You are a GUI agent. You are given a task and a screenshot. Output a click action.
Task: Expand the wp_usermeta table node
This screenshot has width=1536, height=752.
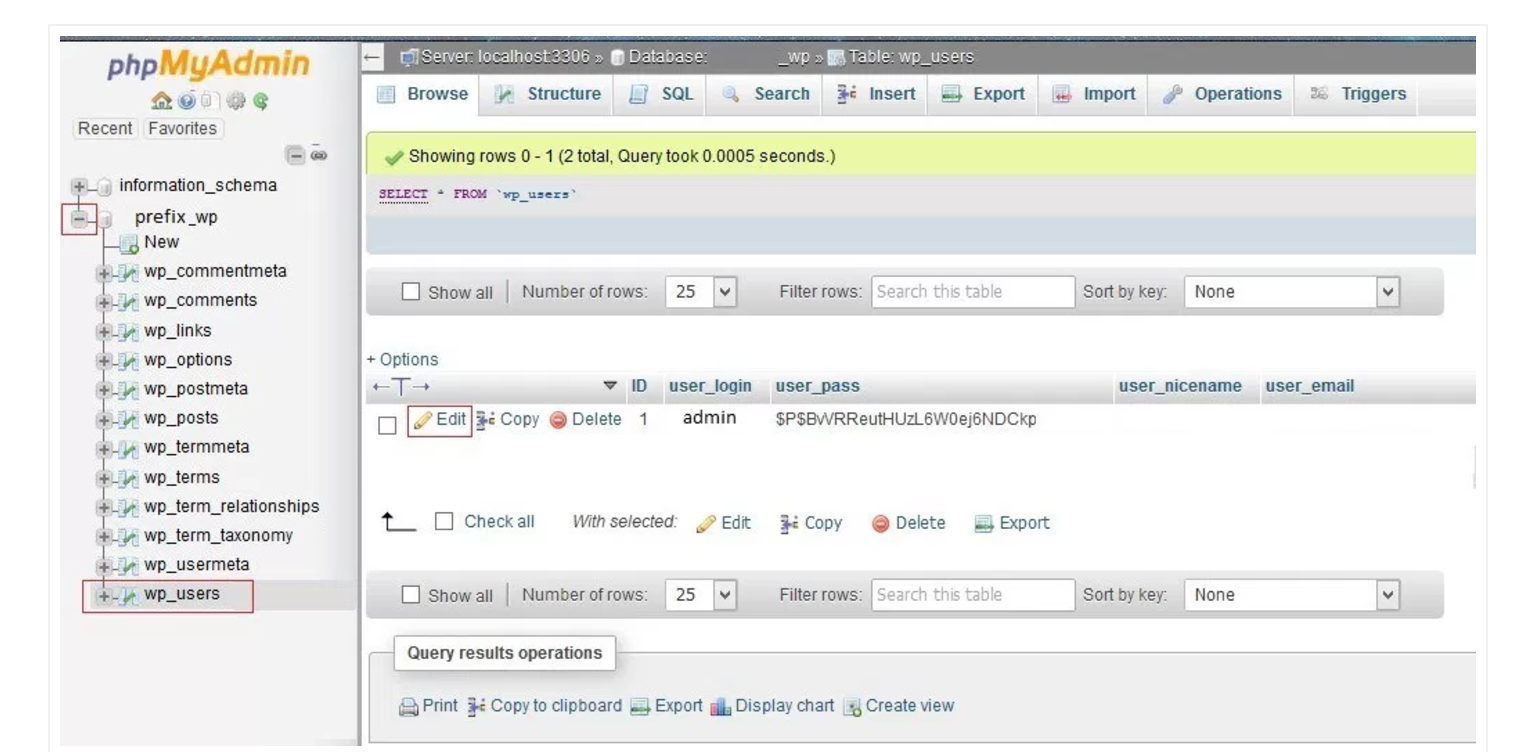click(103, 565)
